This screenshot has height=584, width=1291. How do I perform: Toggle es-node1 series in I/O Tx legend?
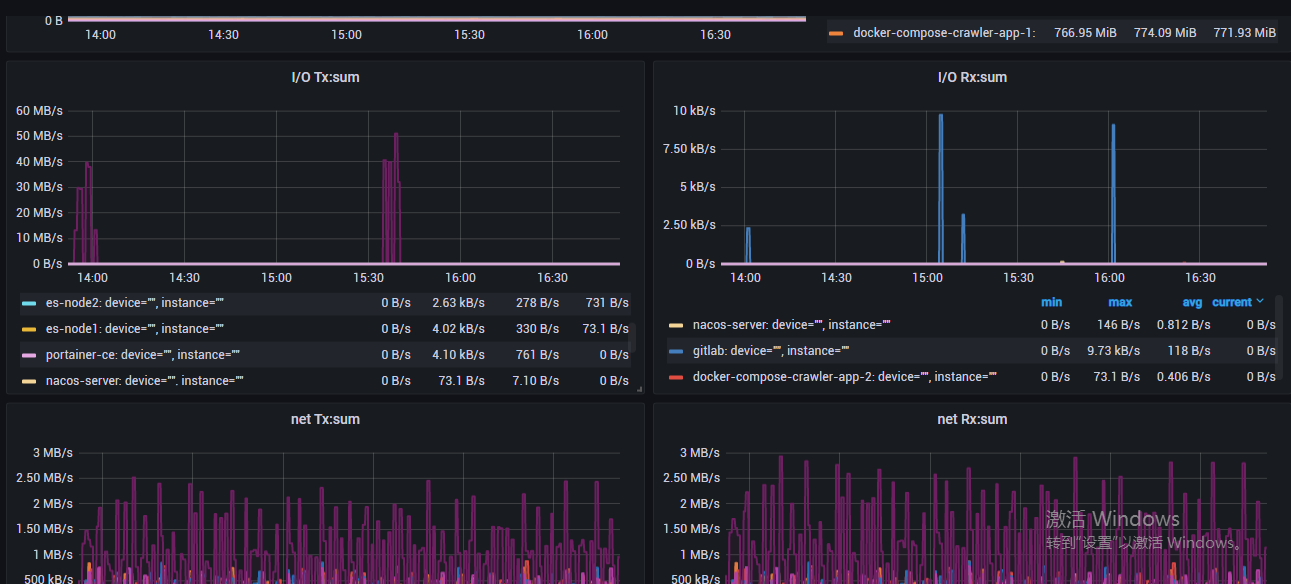pyautogui.click(x=134, y=329)
